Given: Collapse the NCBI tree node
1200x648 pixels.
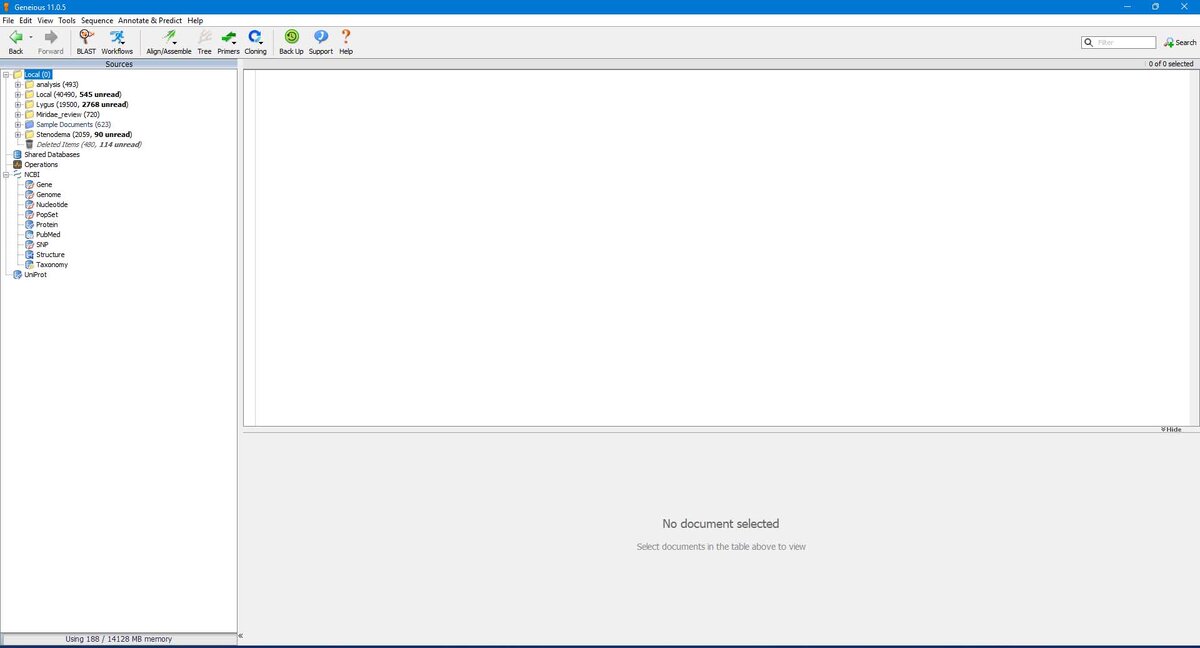Looking at the screenshot, I should [x=6, y=175].
